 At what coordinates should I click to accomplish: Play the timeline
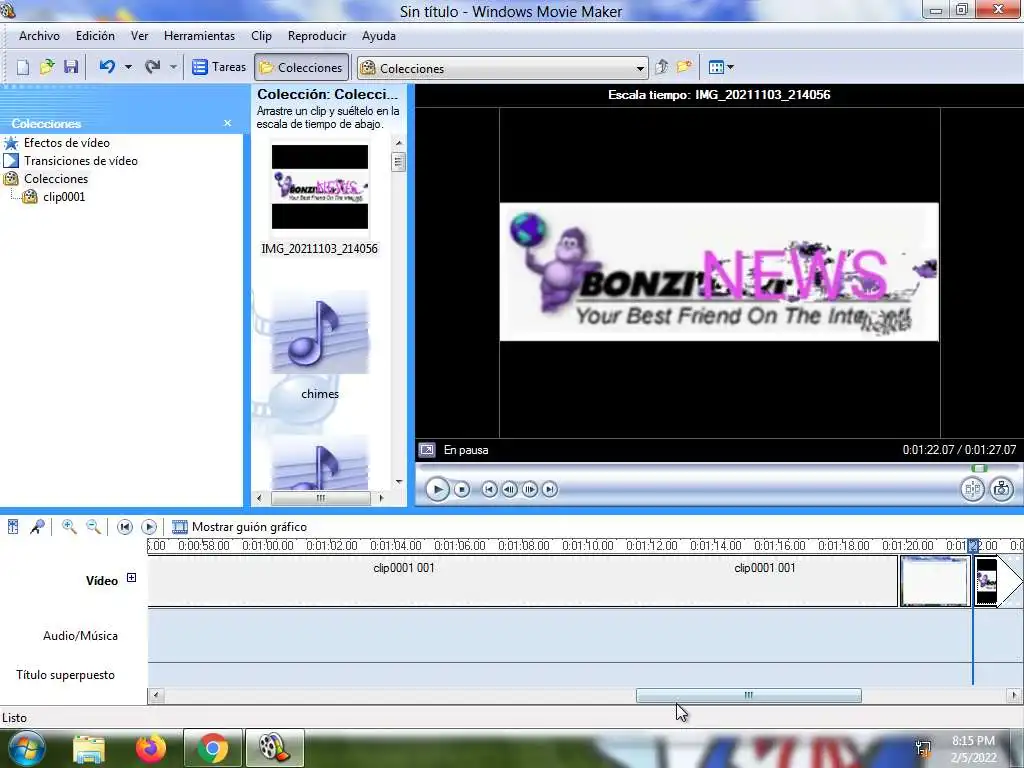click(x=149, y=527)
